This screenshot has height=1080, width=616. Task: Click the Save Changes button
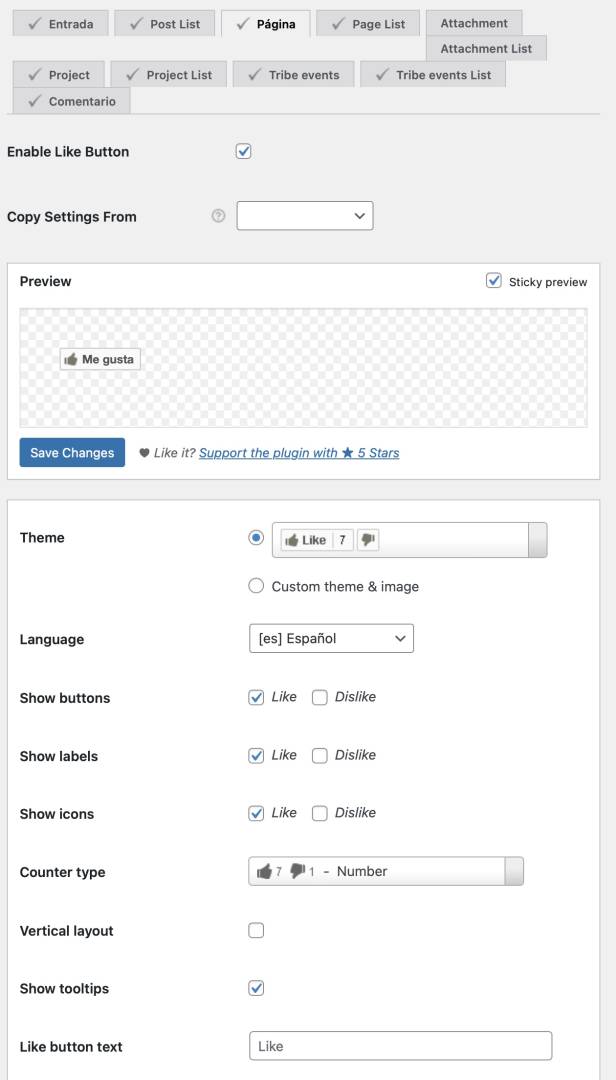click(x=72, y=453)
